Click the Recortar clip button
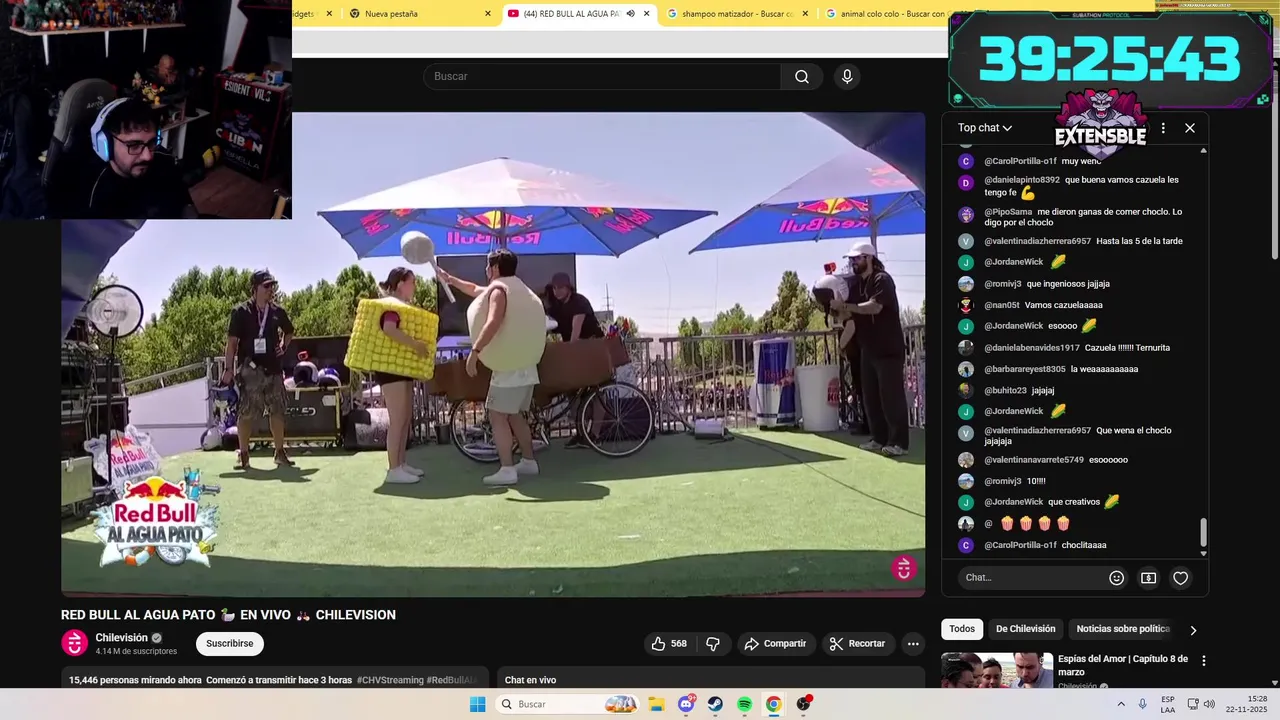The height and width of the screenshot is (720, 1280). pyautogui.click(x=858, y=644)
